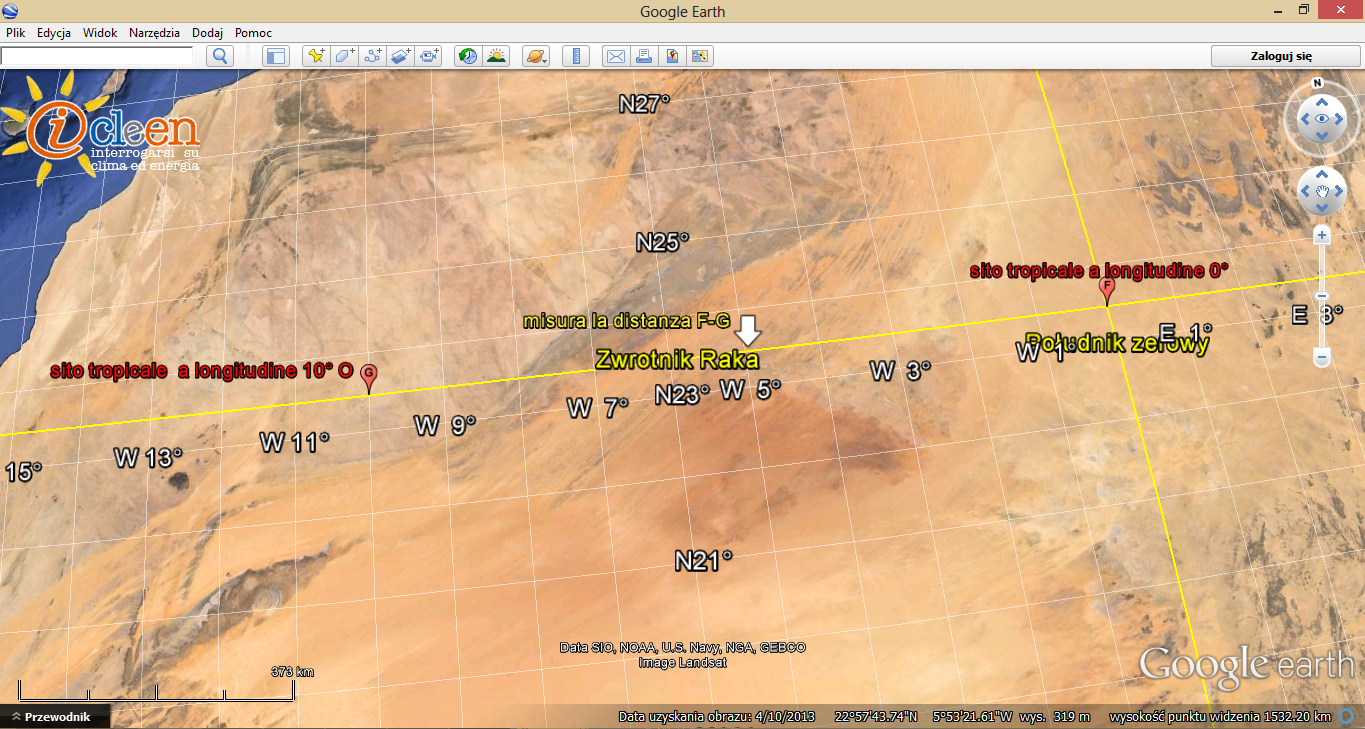Open the ruler measurement tool
This screenshot has height=729, width=1365.
coord(575,56)
